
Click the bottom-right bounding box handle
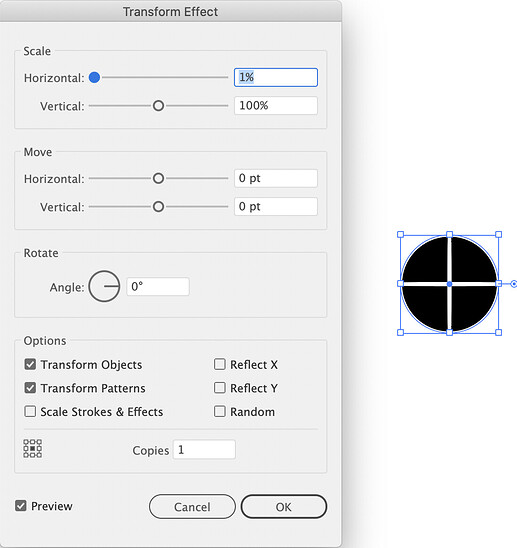(499, 332)
